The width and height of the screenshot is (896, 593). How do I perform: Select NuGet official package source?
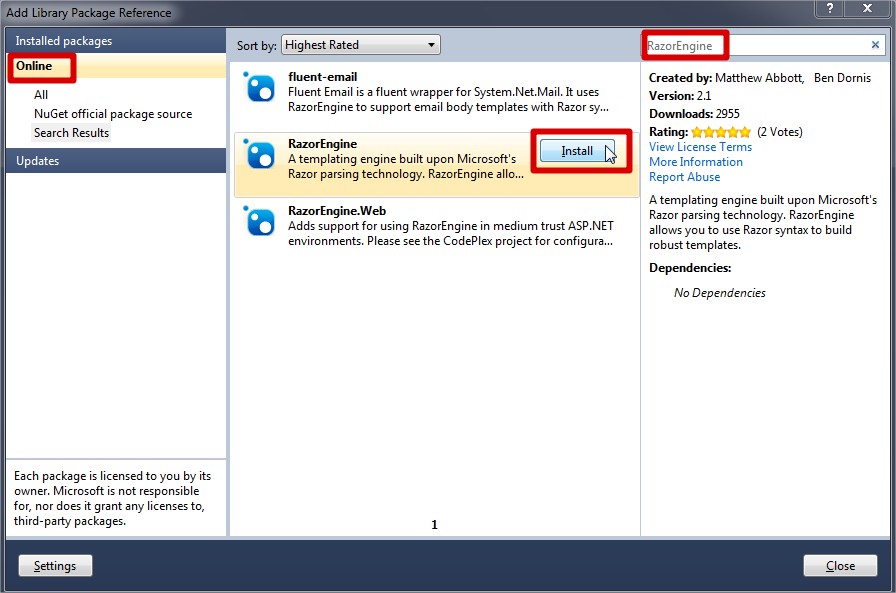point(113,114)
